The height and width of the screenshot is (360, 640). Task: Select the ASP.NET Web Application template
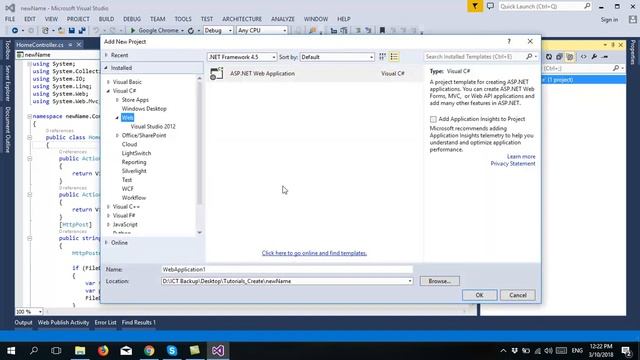[314, 73]
